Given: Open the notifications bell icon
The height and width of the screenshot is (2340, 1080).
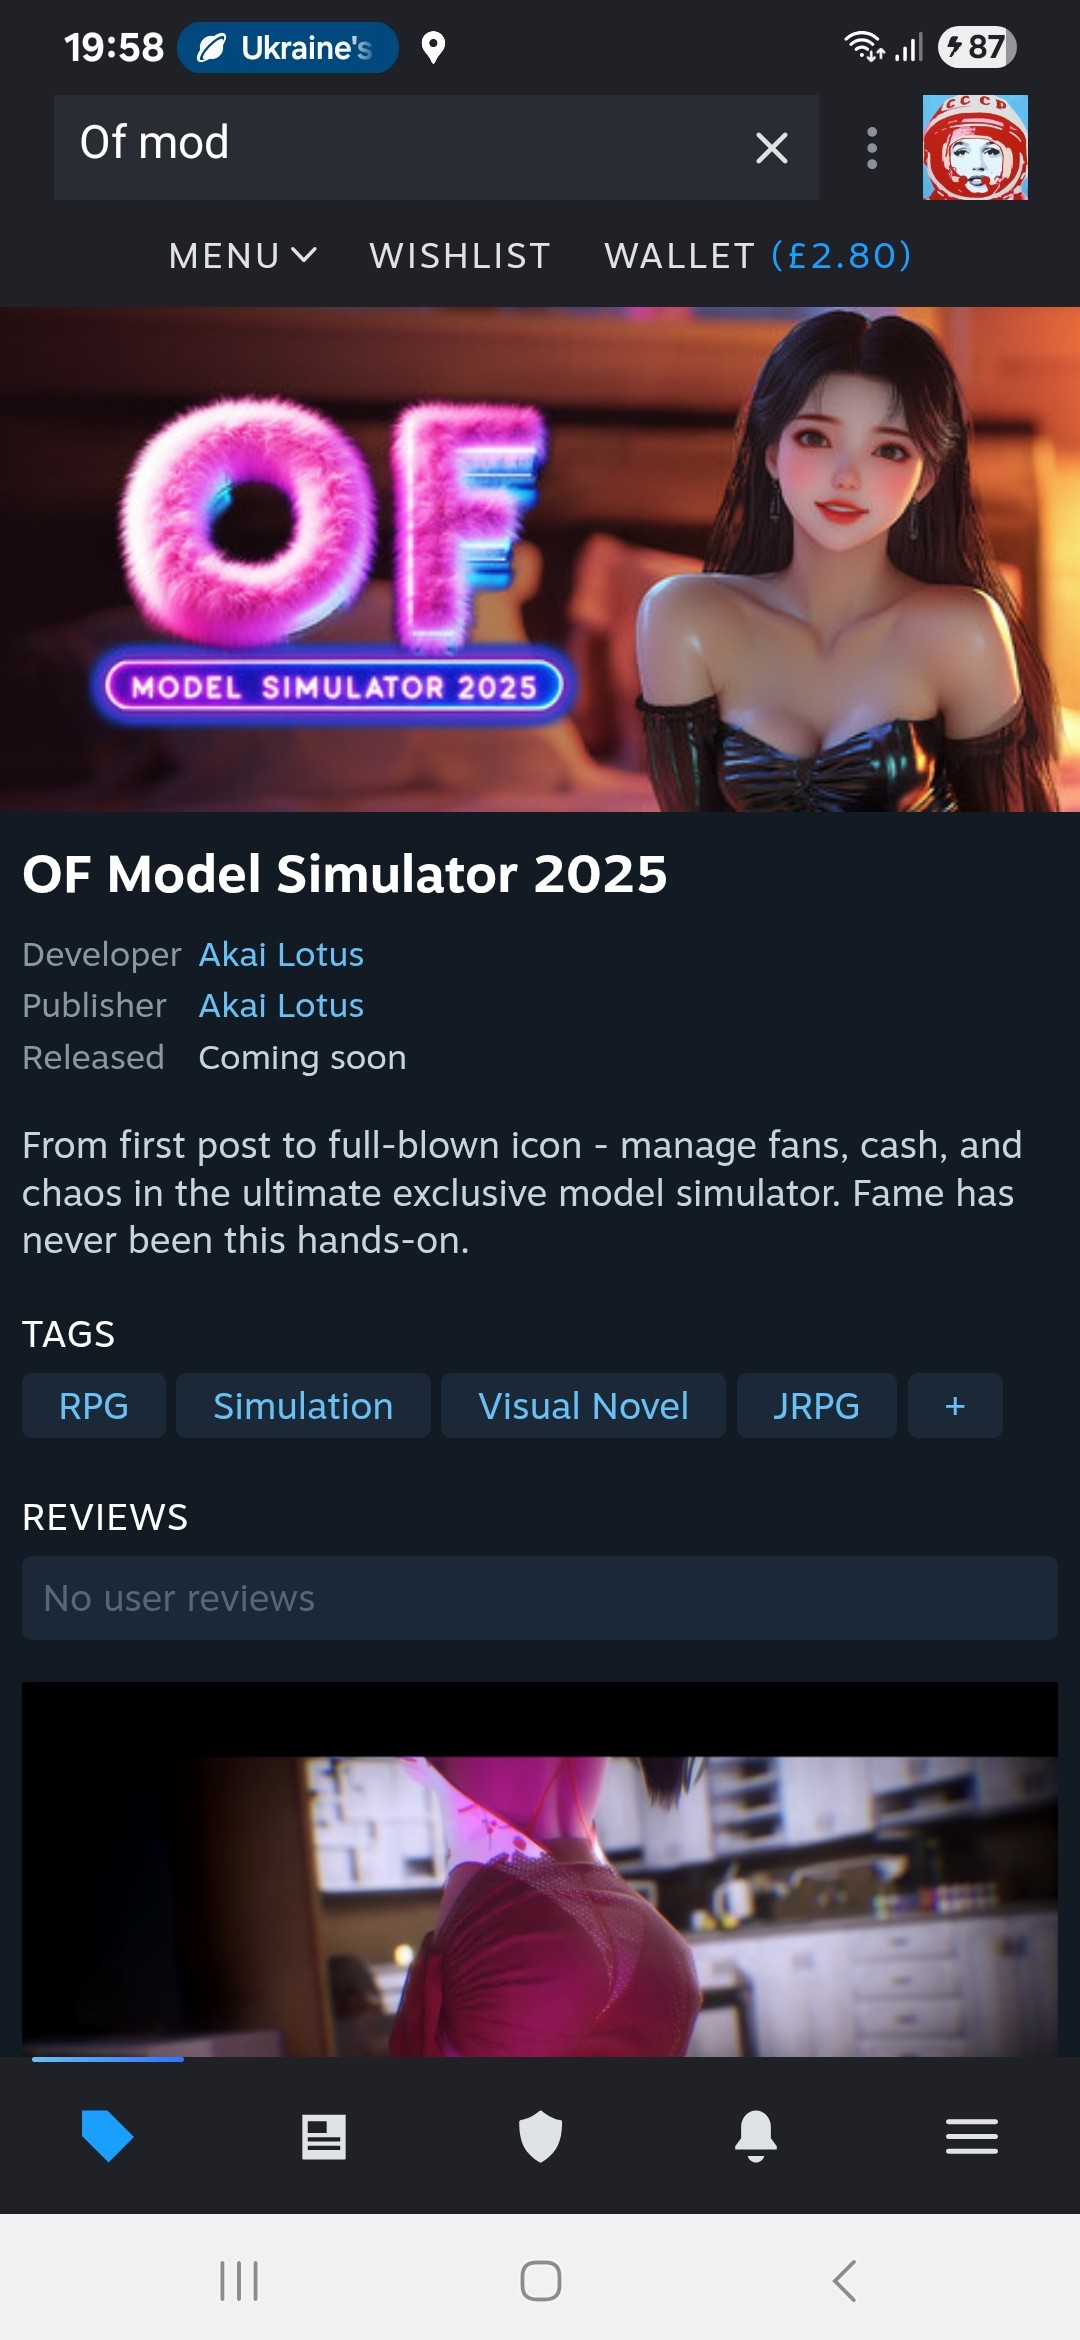Looking at the screenshot, I should [756, 2136].
